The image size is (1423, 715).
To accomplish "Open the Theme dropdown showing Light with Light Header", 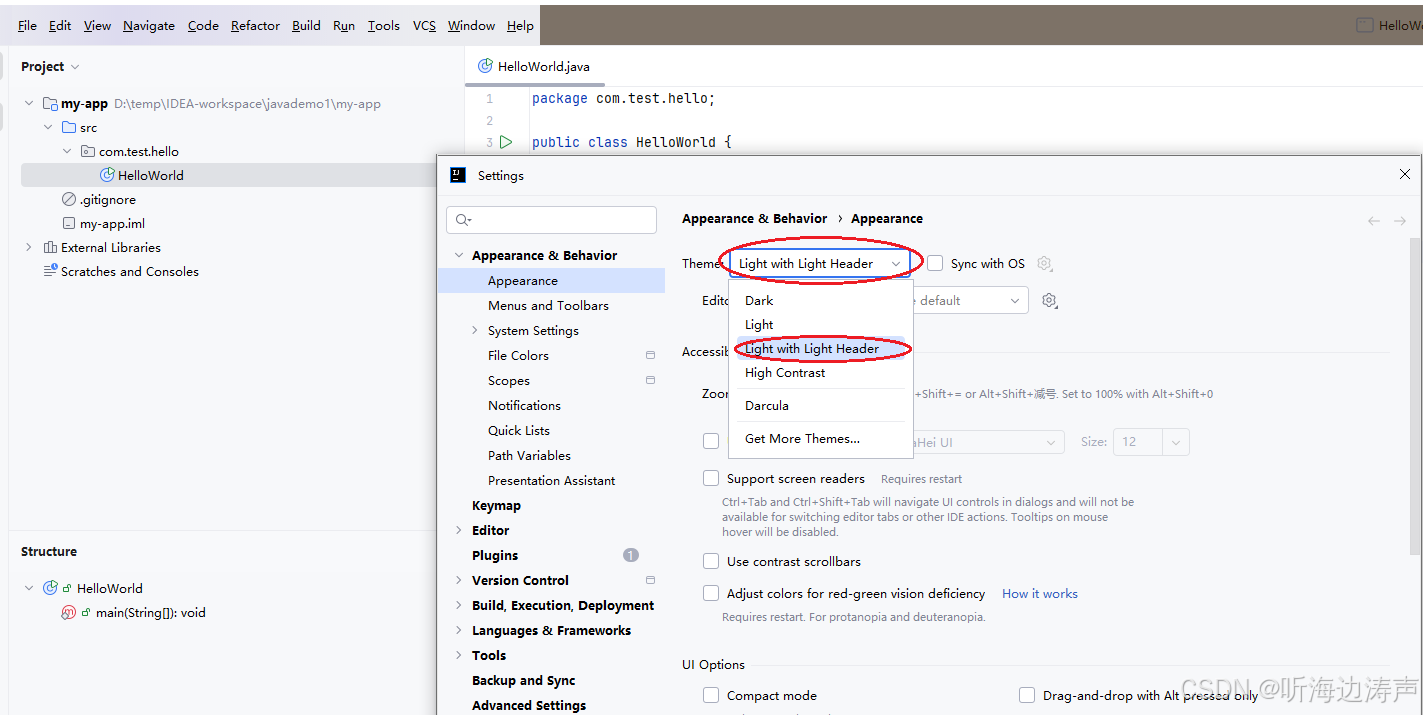I will [820, 263].
